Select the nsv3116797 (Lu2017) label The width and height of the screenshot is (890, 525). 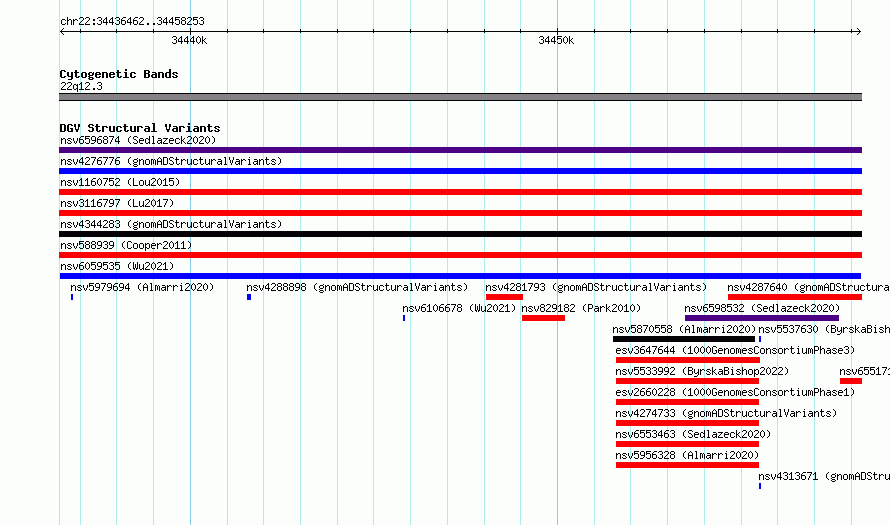[x=117, y=203]
